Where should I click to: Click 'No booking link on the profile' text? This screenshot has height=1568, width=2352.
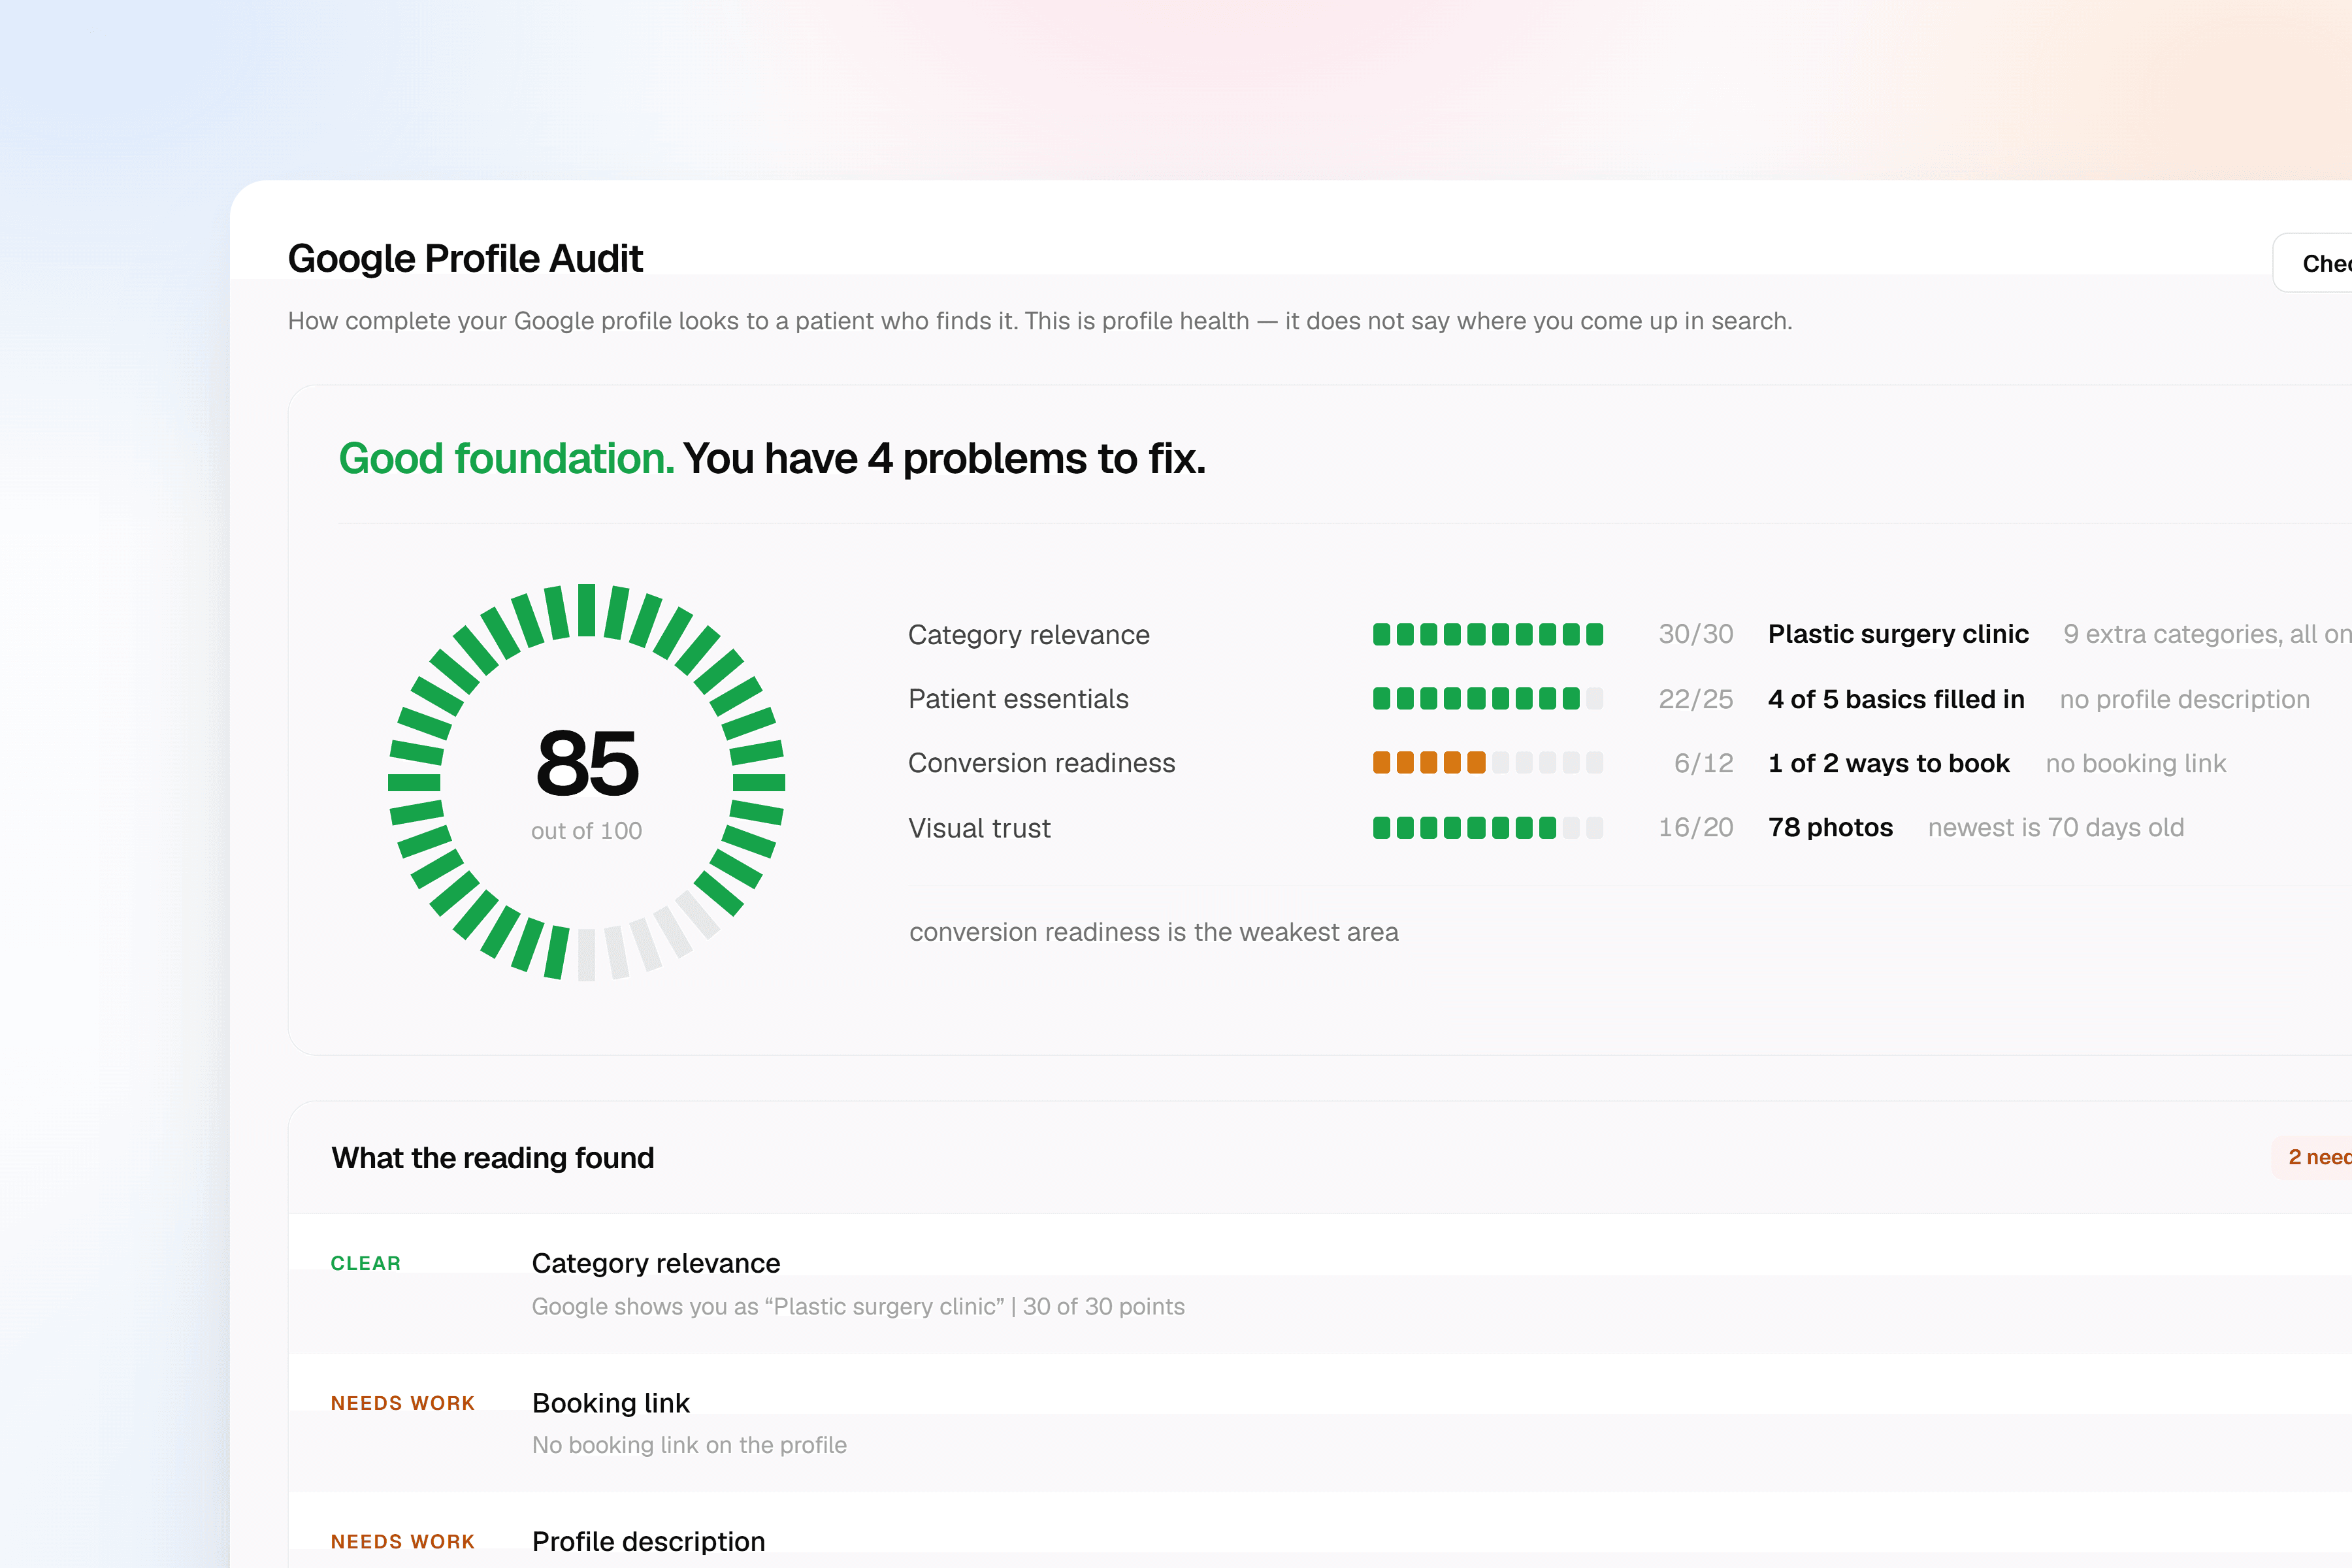[x=689, y=1445]
